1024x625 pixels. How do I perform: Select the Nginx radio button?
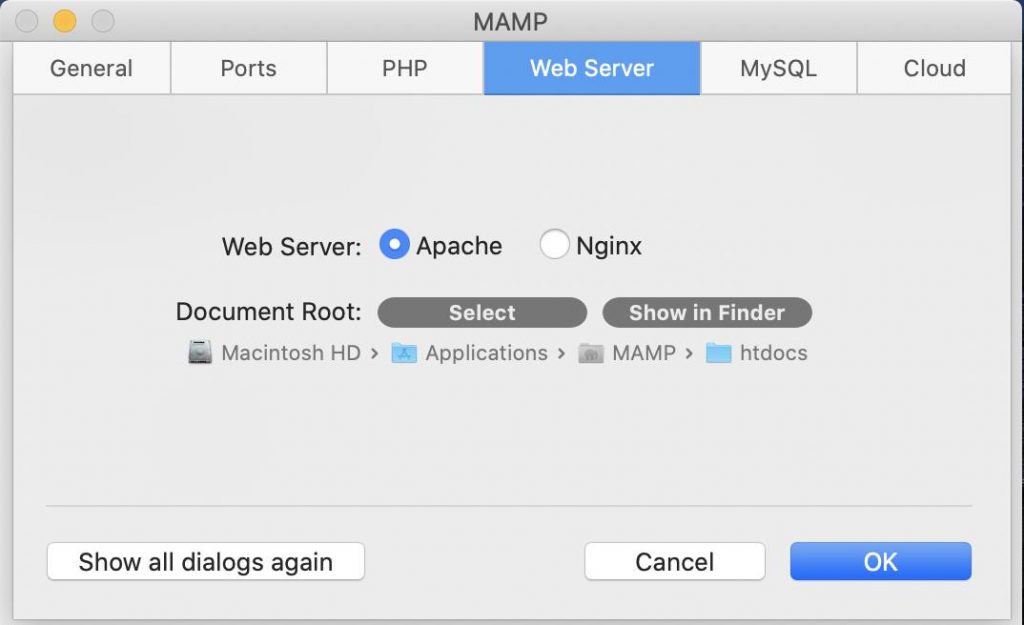point(554,244)
